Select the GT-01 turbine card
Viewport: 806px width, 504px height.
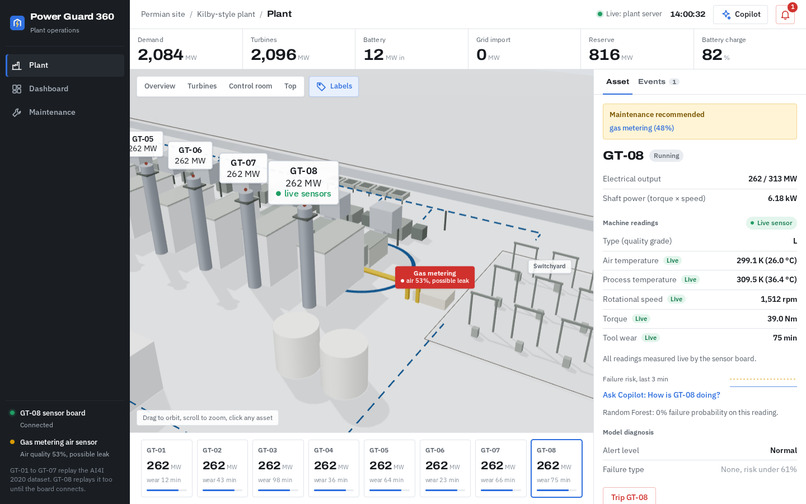(x=167, y=468)
